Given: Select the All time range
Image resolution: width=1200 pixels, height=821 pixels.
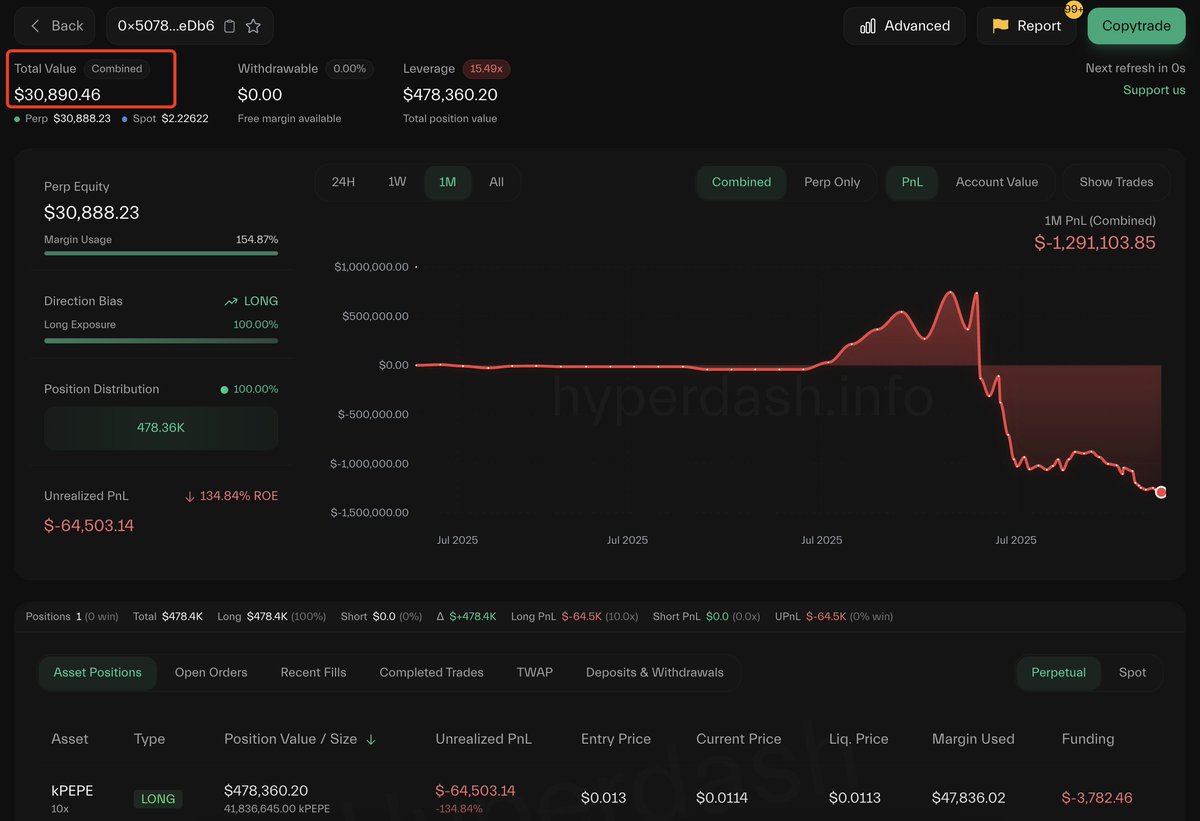Looking at the screenshot, I should pos(496,182).
